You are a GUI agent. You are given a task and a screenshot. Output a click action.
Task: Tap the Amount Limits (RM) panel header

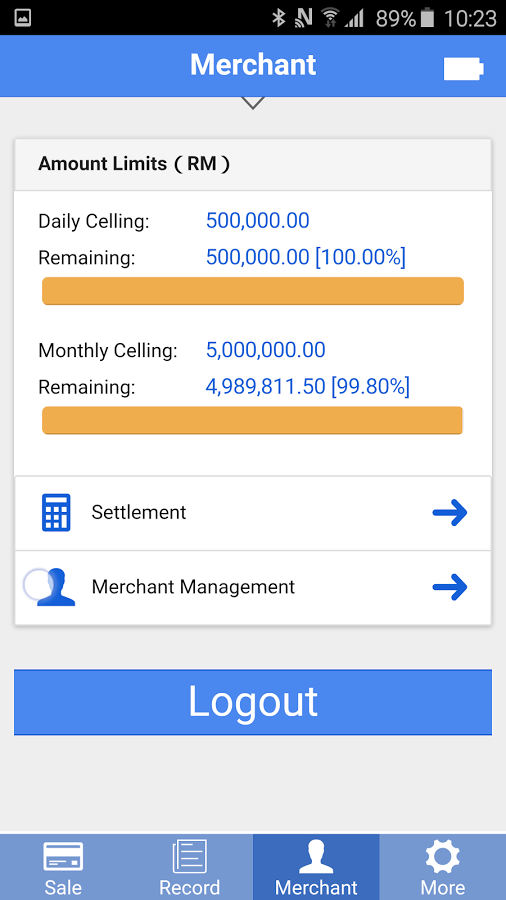click(253, 165)
